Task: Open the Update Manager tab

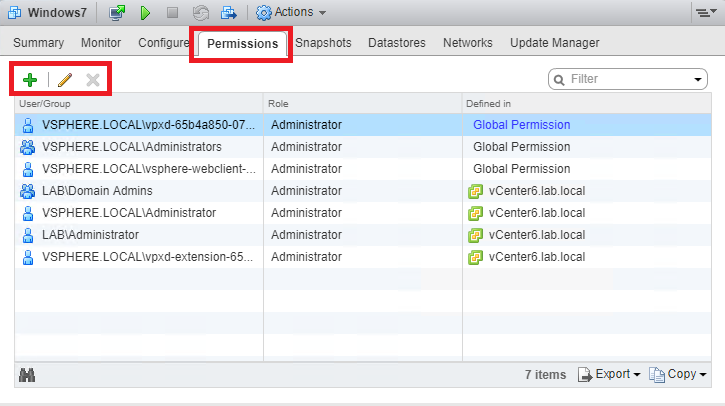Action: click(554, 43)
